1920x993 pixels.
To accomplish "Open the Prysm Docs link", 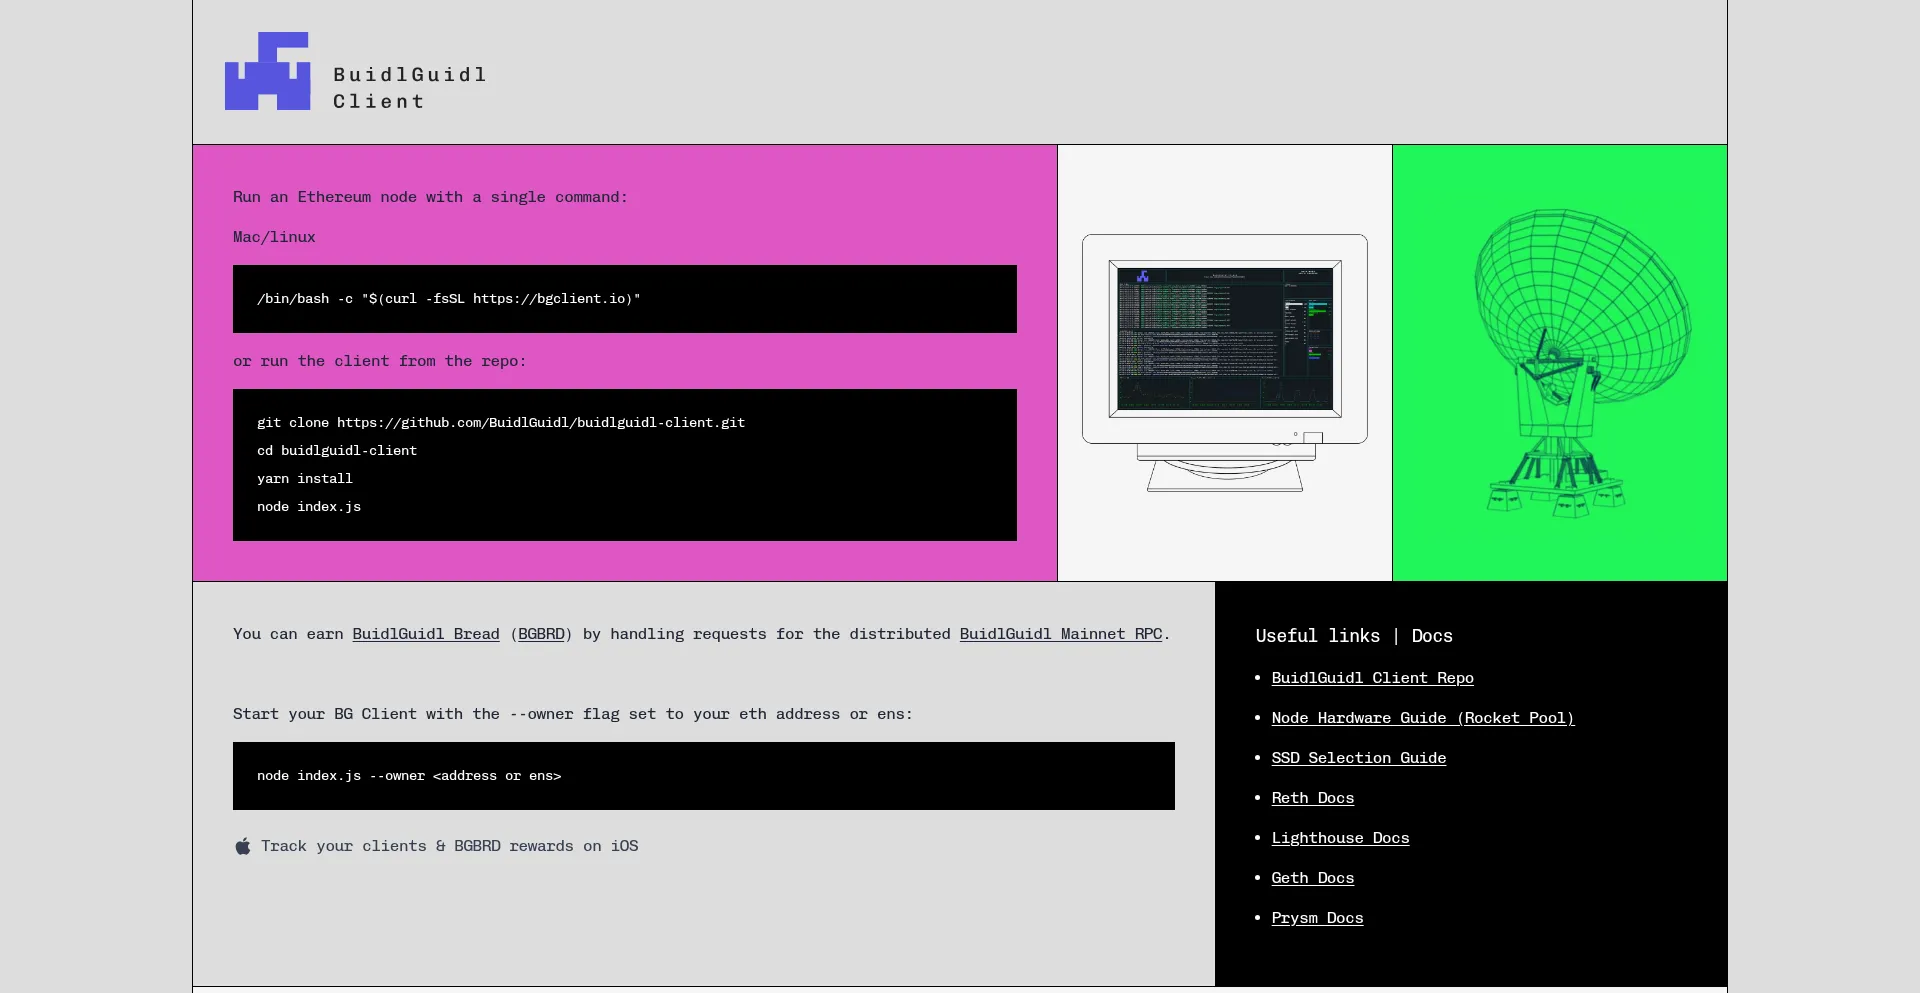I will click(x=1317, y=918).
